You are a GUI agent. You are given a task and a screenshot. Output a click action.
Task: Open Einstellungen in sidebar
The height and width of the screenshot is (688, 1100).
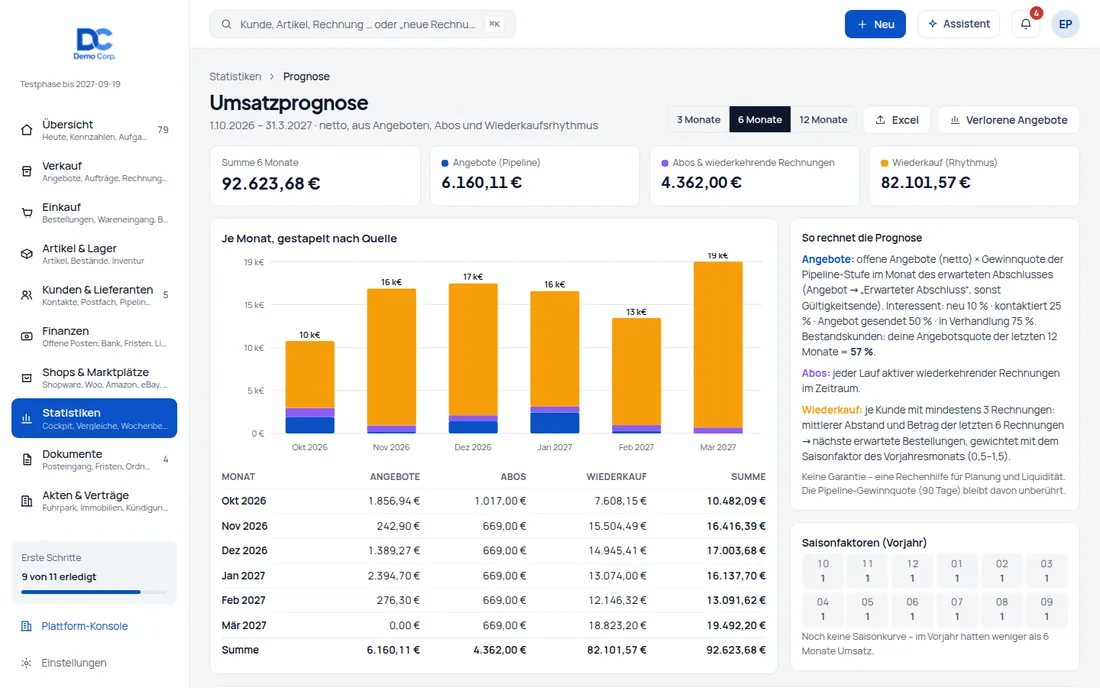[x=74, y=663]
